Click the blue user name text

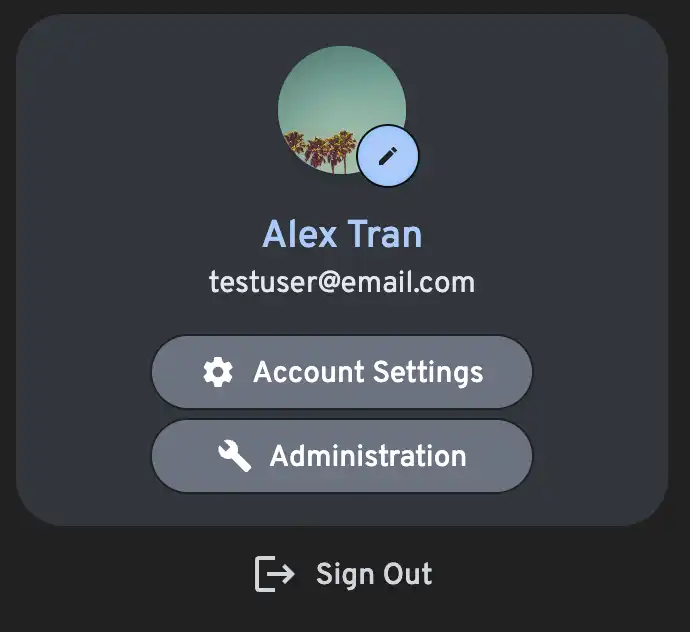pos(342,234)
